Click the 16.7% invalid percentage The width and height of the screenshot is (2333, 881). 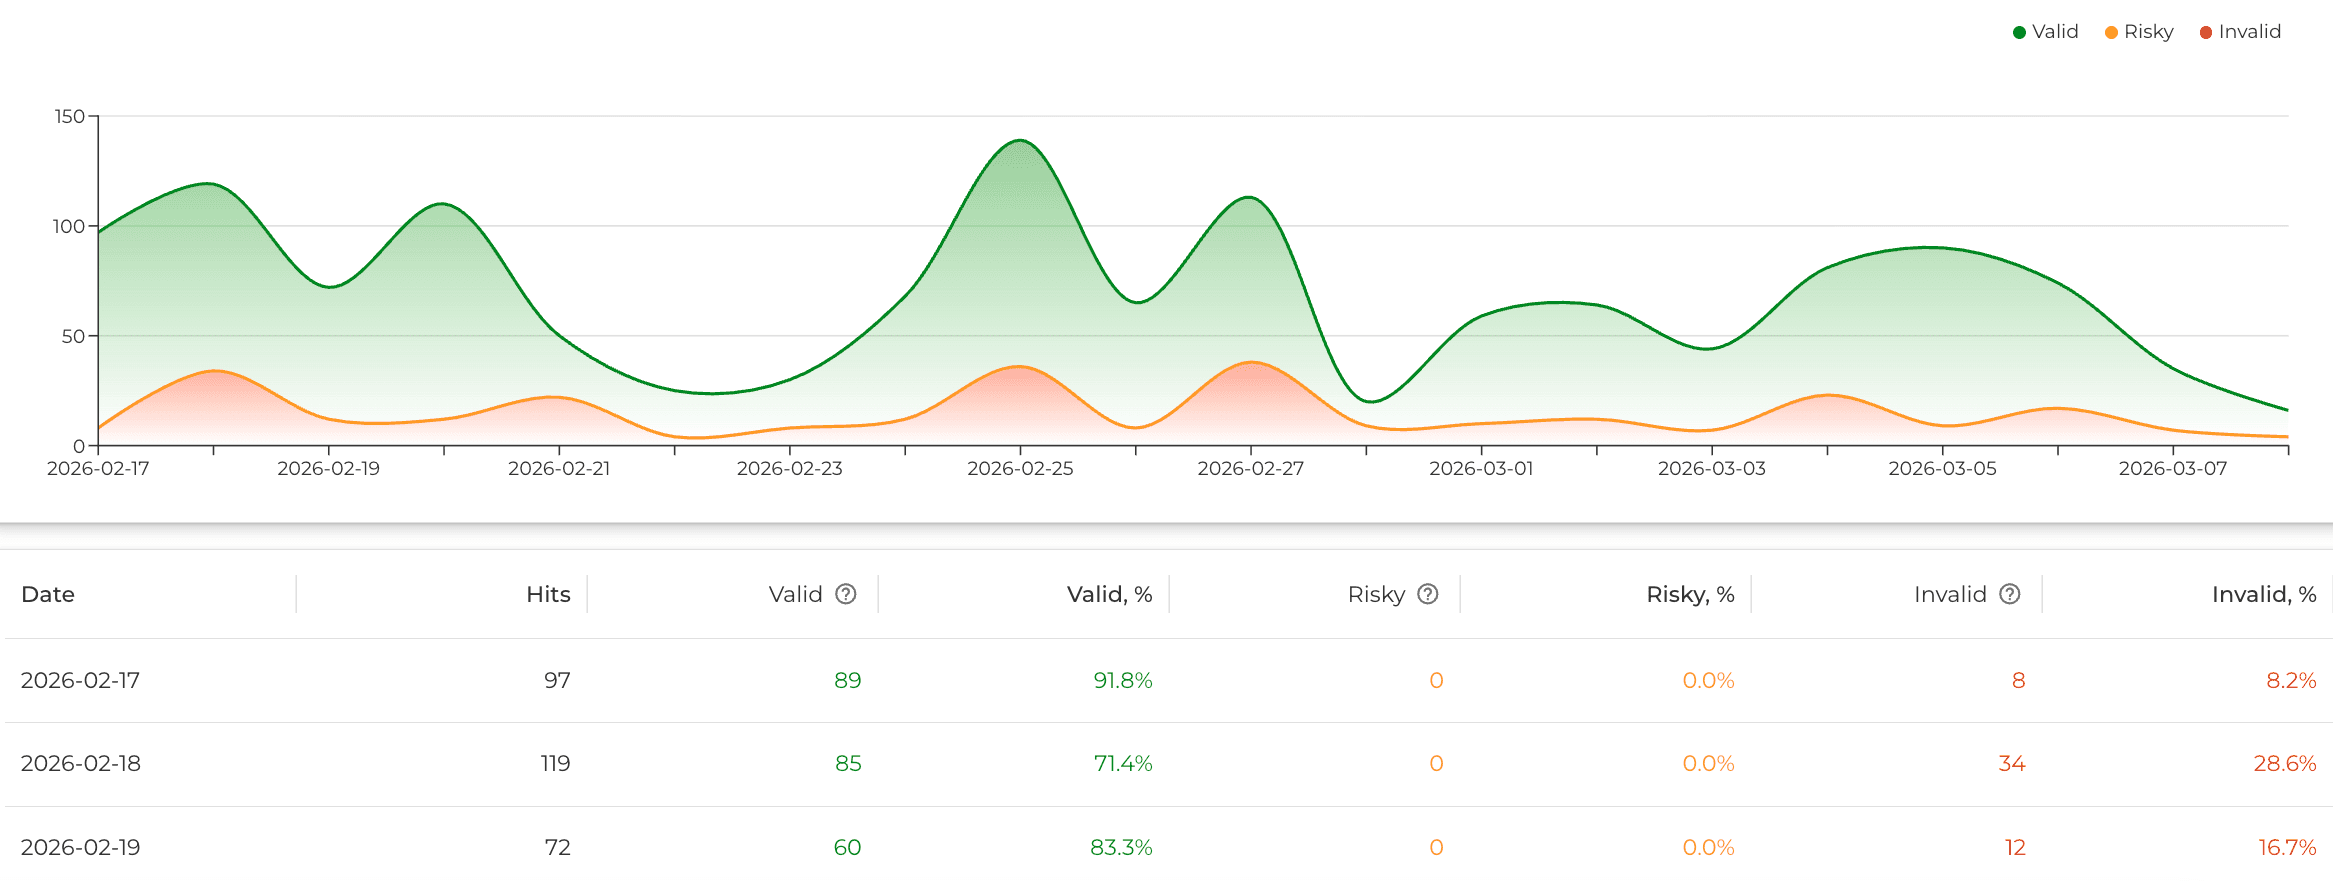2287,847
